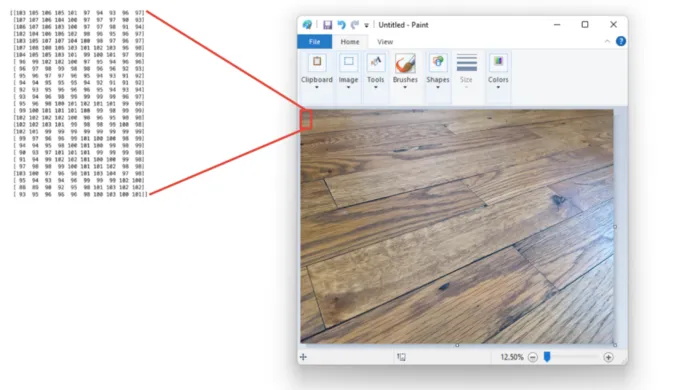Collapse the ribbon with the chevron

607,41
